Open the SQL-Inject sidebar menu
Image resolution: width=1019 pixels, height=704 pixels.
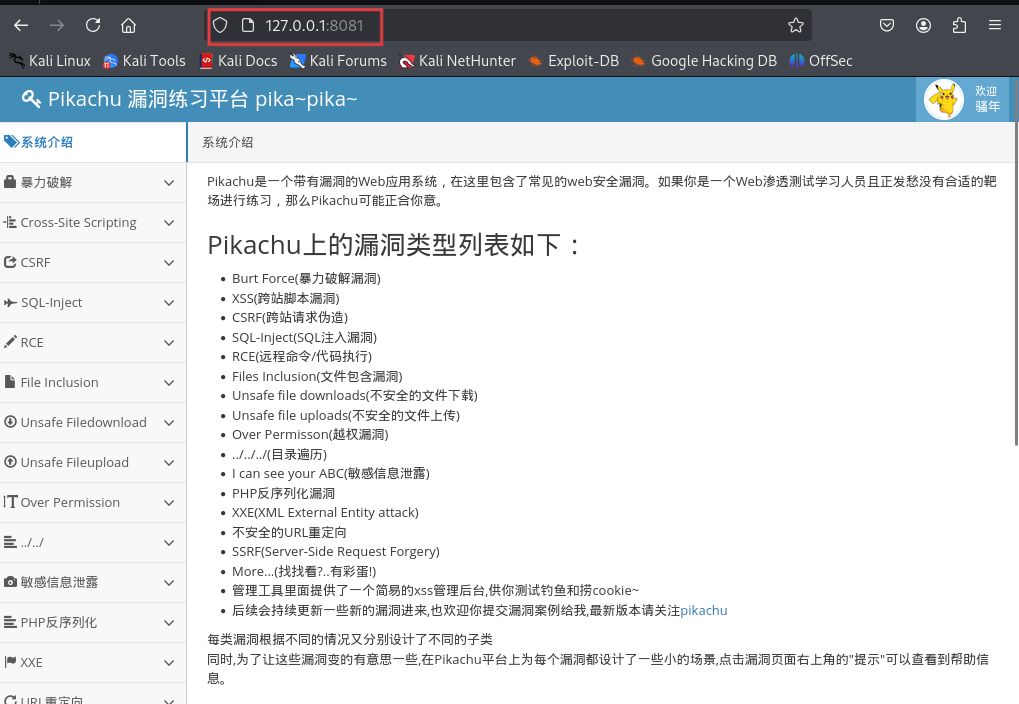tap(93, 302)
